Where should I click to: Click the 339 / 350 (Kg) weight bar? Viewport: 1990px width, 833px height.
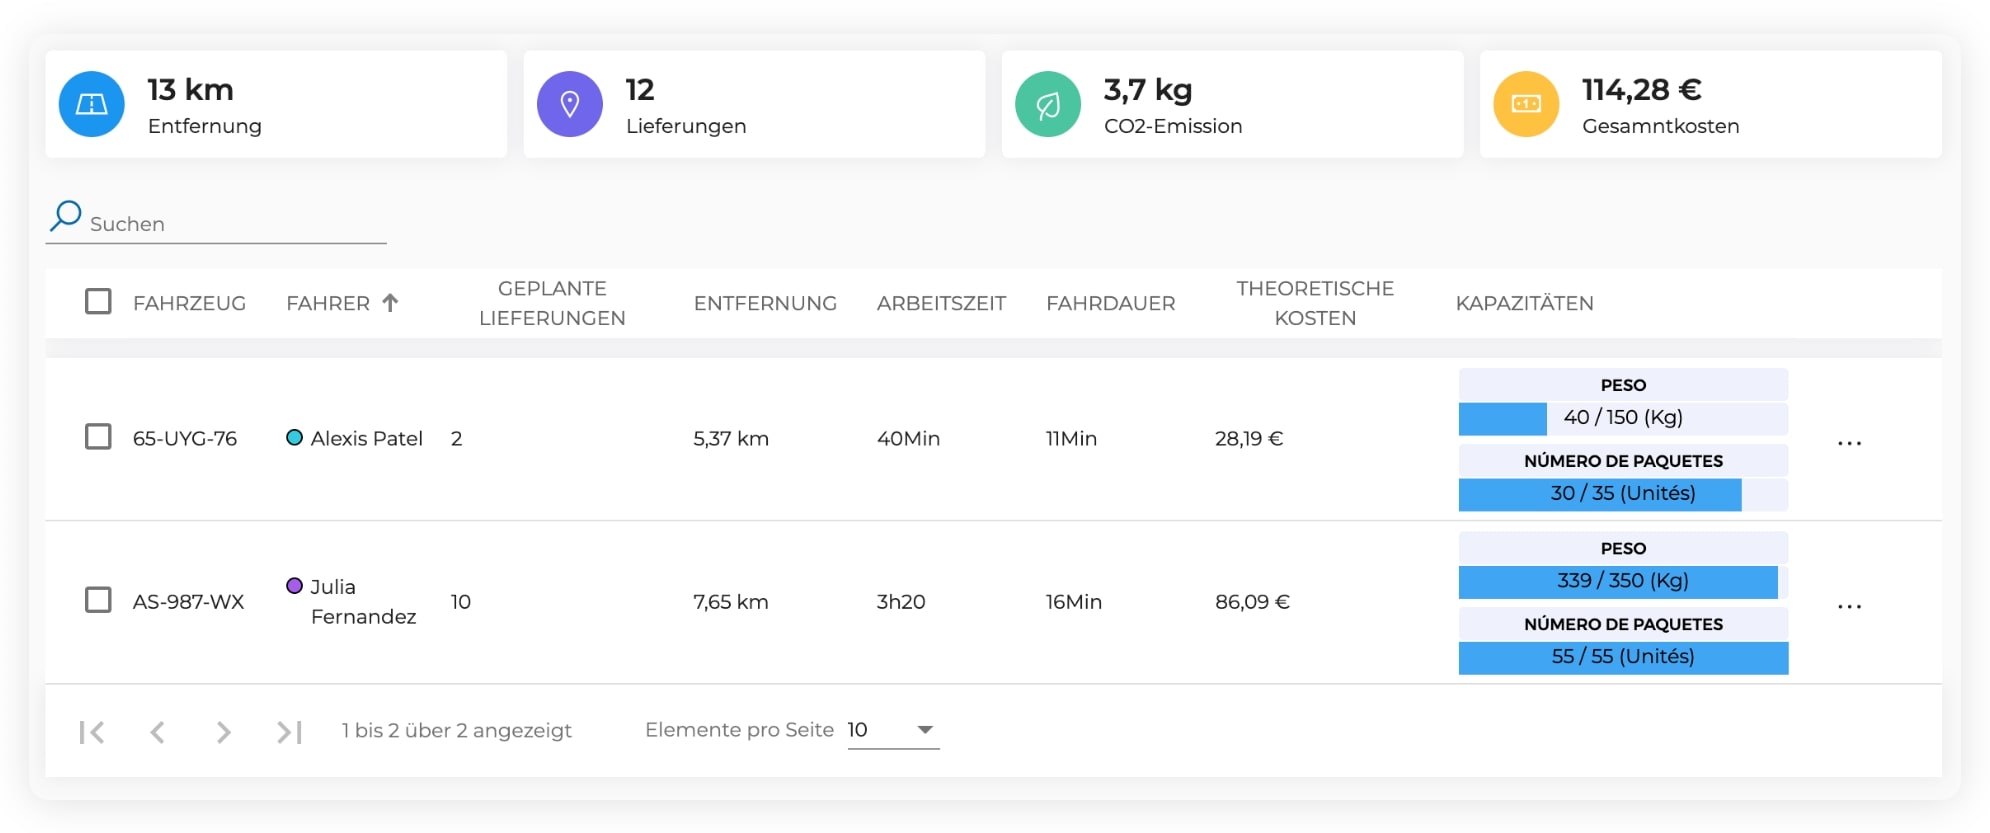tap(1623, 581)
